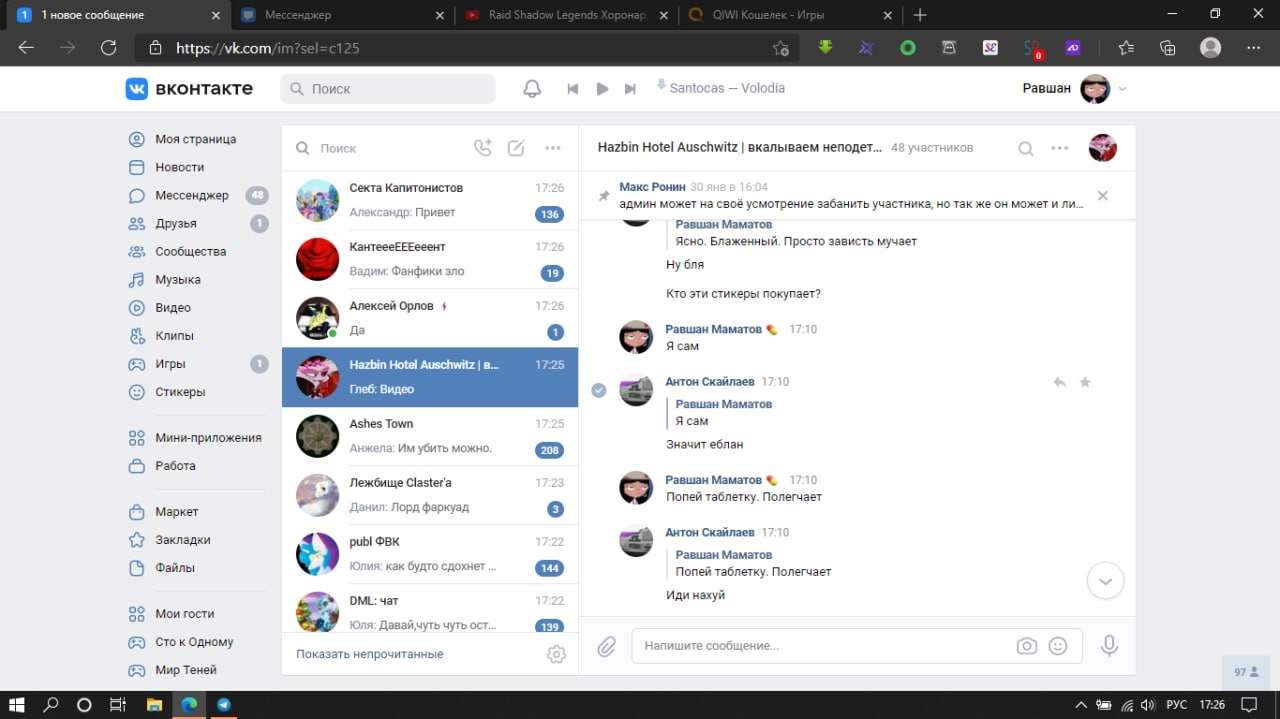Open the DML: чат conversation

pyautogui.click(x=430, y=608)
